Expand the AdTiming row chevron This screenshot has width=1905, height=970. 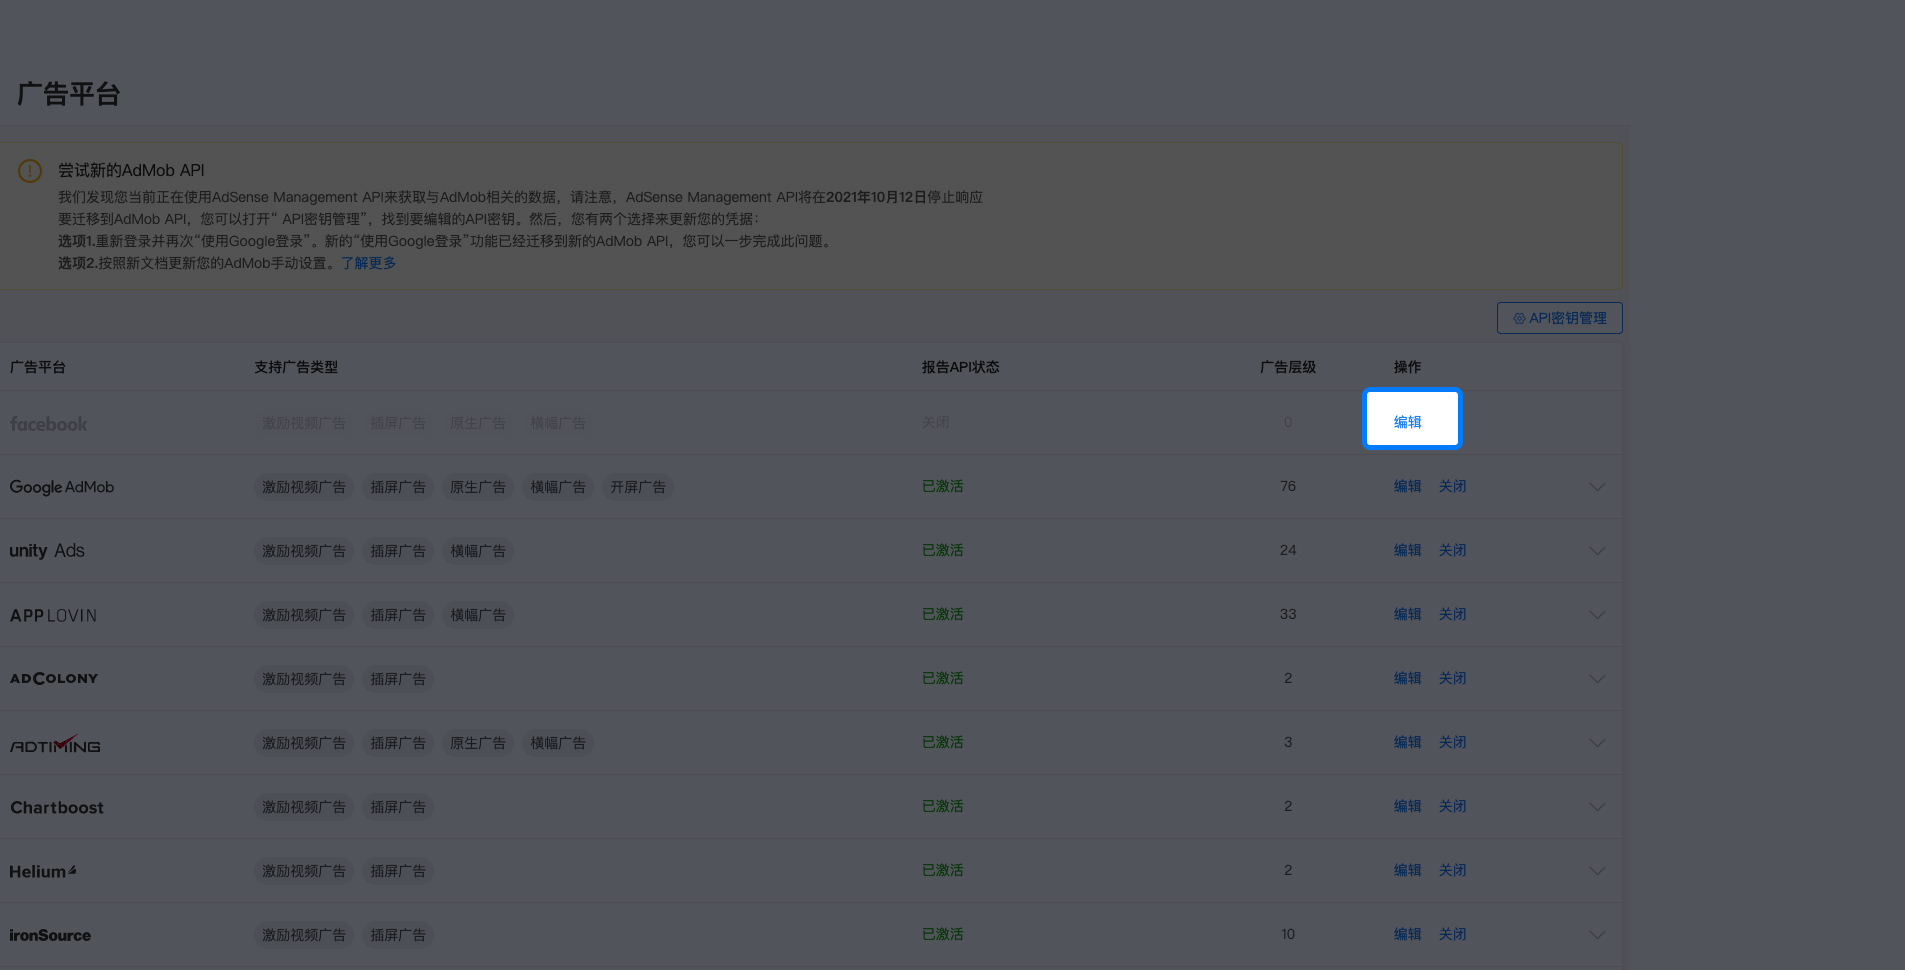click(1597, 743)
